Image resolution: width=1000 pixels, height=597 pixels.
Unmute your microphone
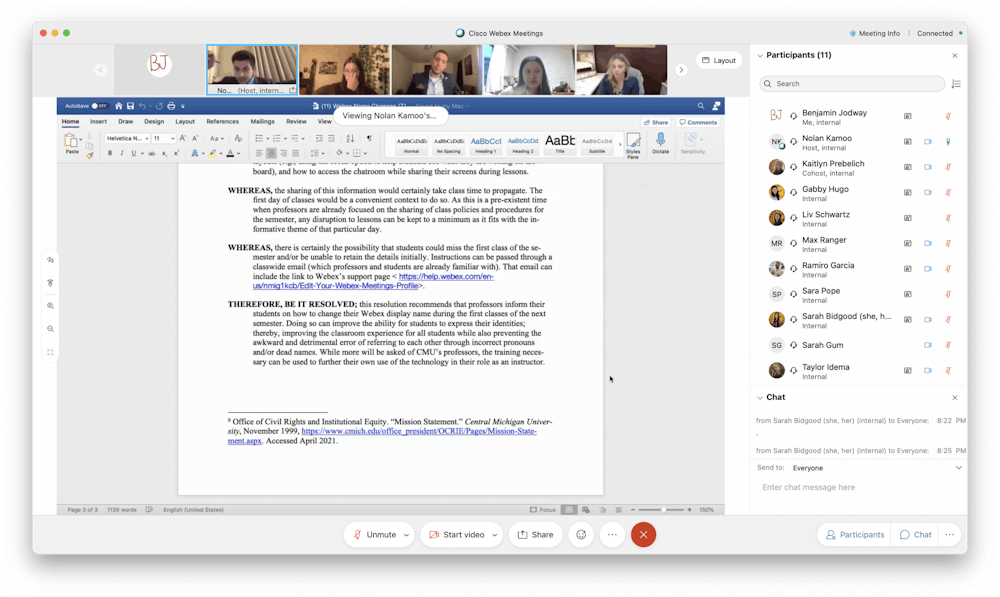[374, 535]
